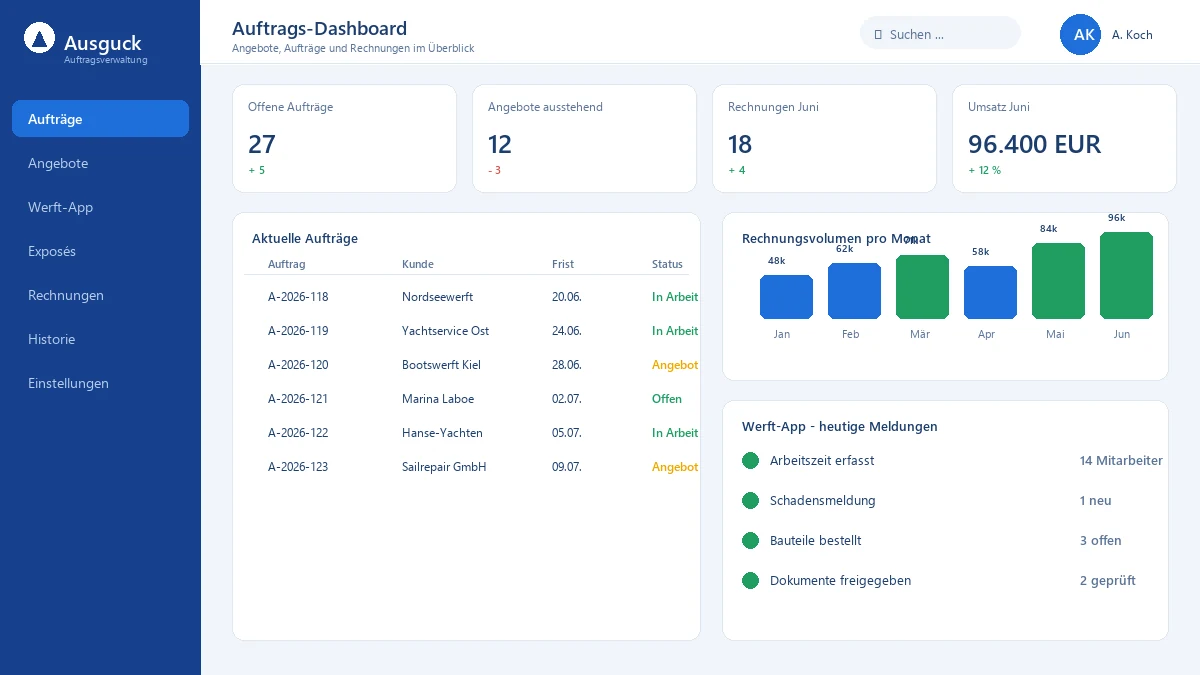Click the Kunde column header
The image size is (1200, 675).
pyautogui.click(x=418, y=265)
